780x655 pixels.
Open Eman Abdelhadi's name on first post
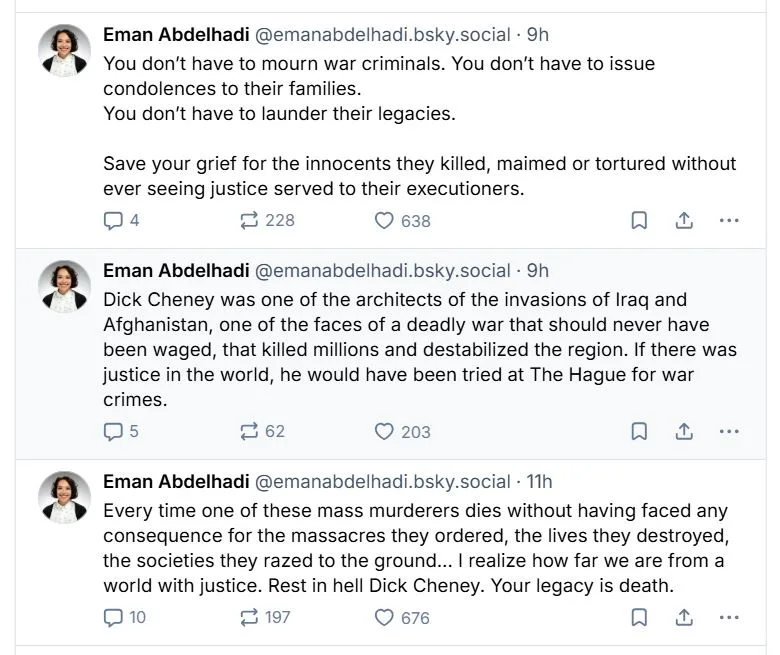[176, 35]
